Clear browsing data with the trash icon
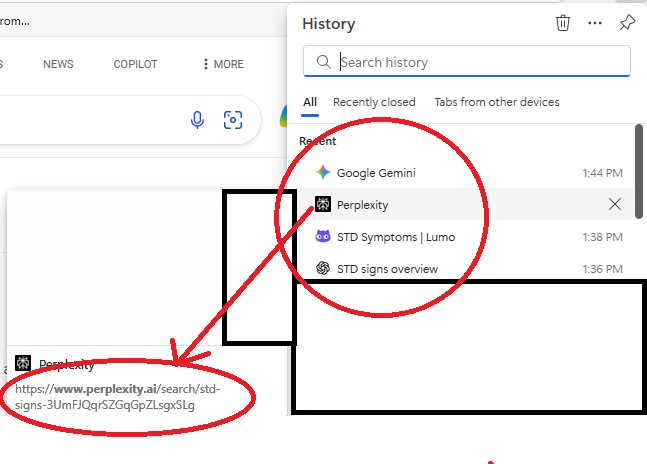647x464 pixels. (x=563, y=23)
